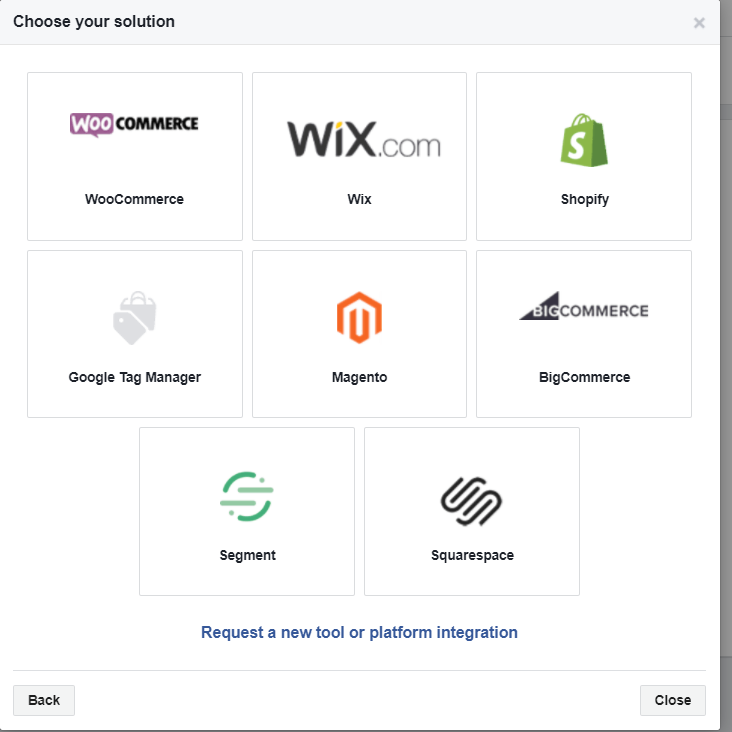The image size is (732, 732).
Task: Select the orange Magento logo
Action: (x=359, y=317)
